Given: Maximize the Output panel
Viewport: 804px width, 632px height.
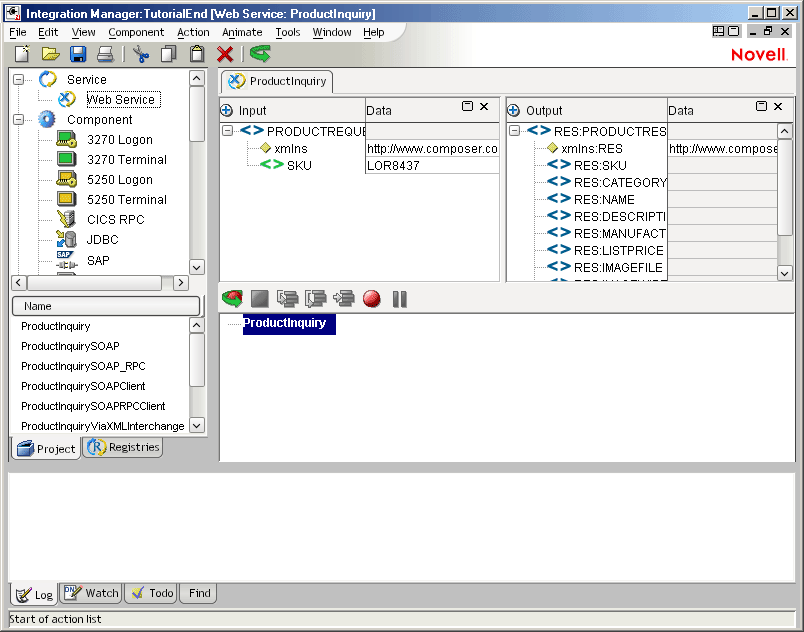Looking at the screenshot, I should [x=761, y=106].
